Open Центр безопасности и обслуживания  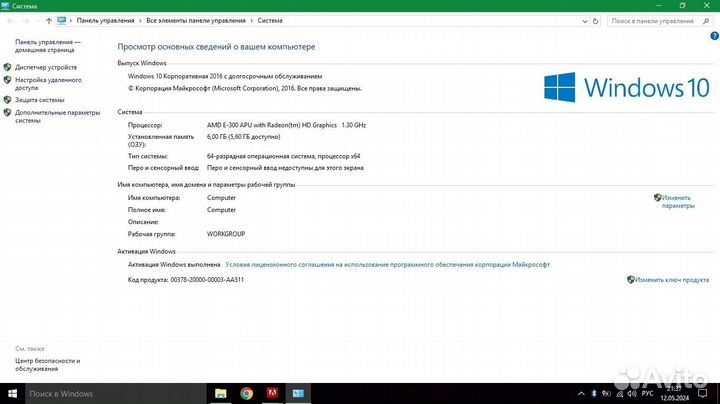(x=47, y=365)
